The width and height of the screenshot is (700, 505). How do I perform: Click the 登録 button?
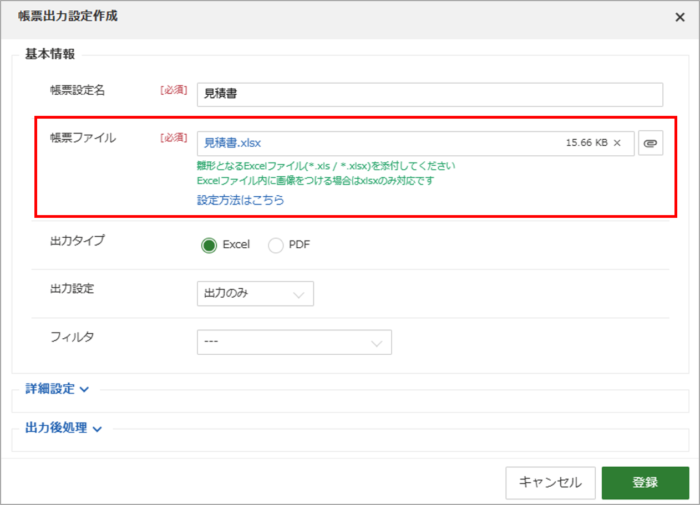[x=645, y=483]
